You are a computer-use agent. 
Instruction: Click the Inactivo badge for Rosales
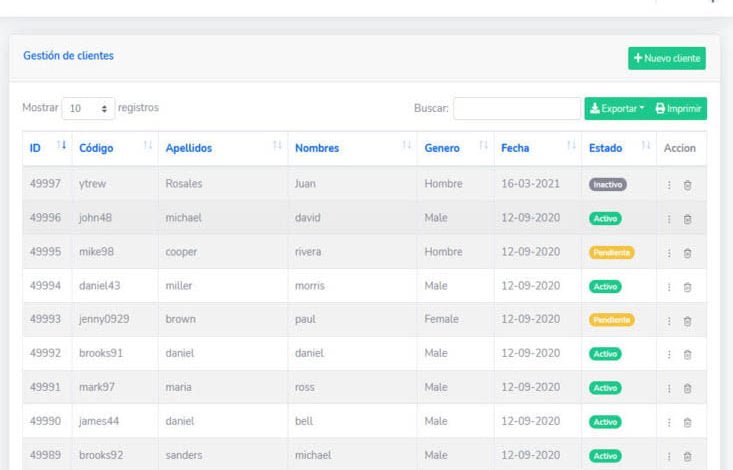coord(608,185)
